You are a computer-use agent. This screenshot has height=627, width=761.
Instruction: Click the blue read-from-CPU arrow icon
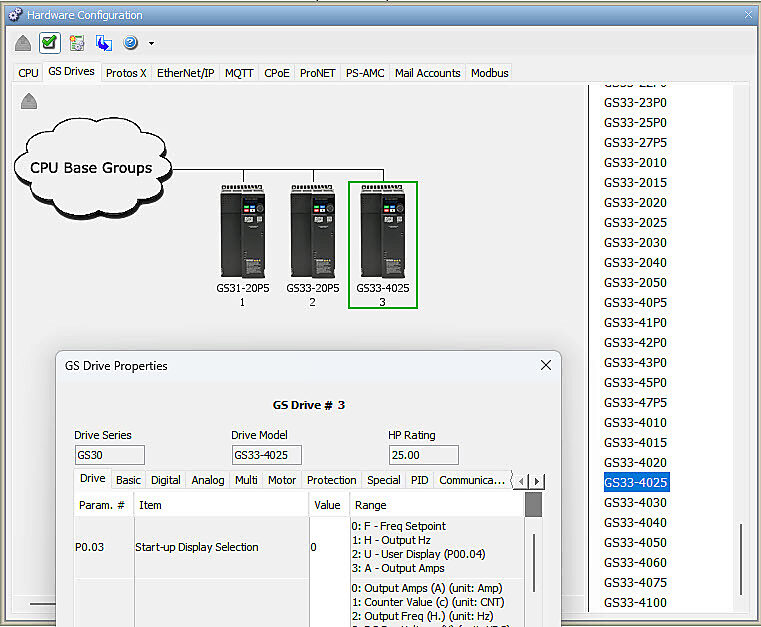point(103,43)
